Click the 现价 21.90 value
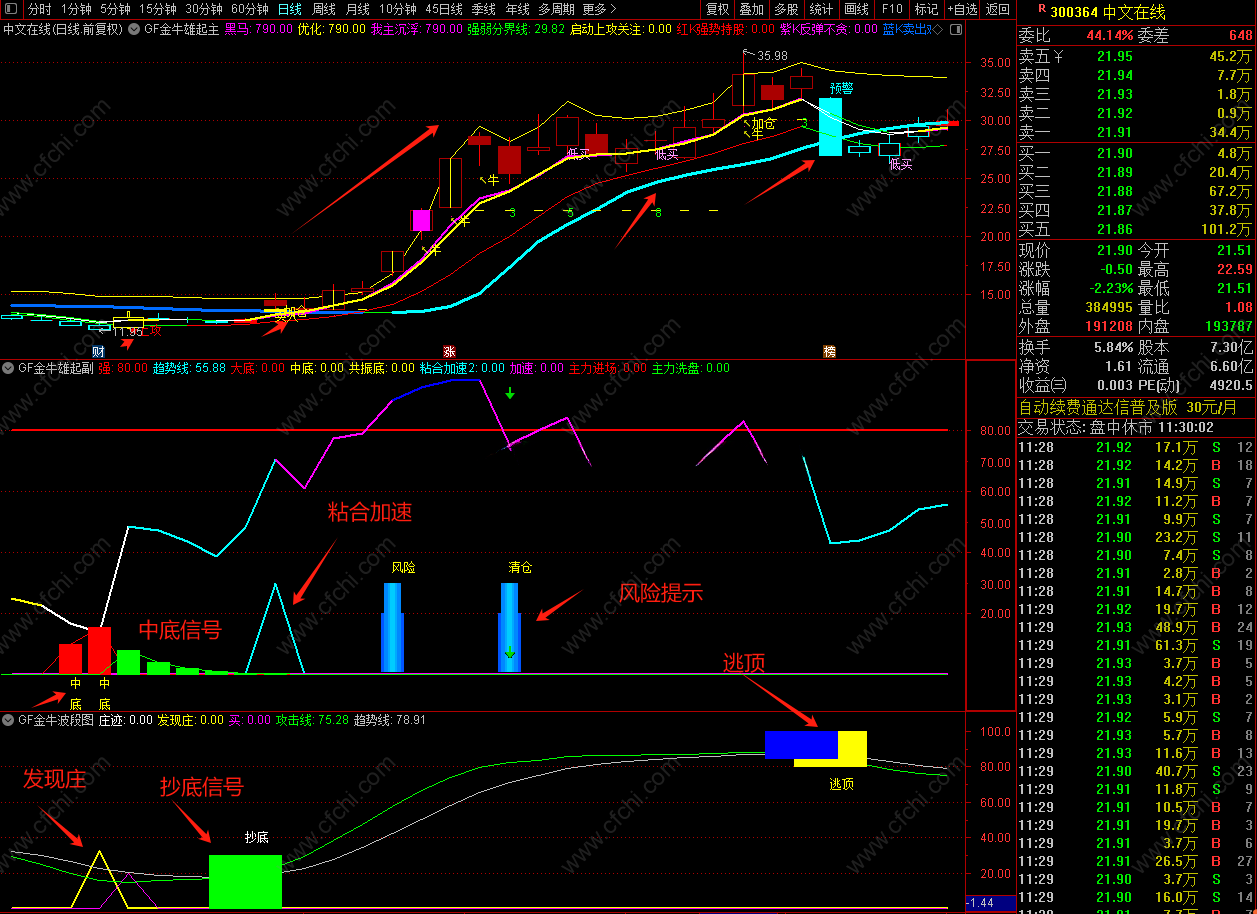Image resolution: width=1257 pixels, height=914 pixels. 1115,250
